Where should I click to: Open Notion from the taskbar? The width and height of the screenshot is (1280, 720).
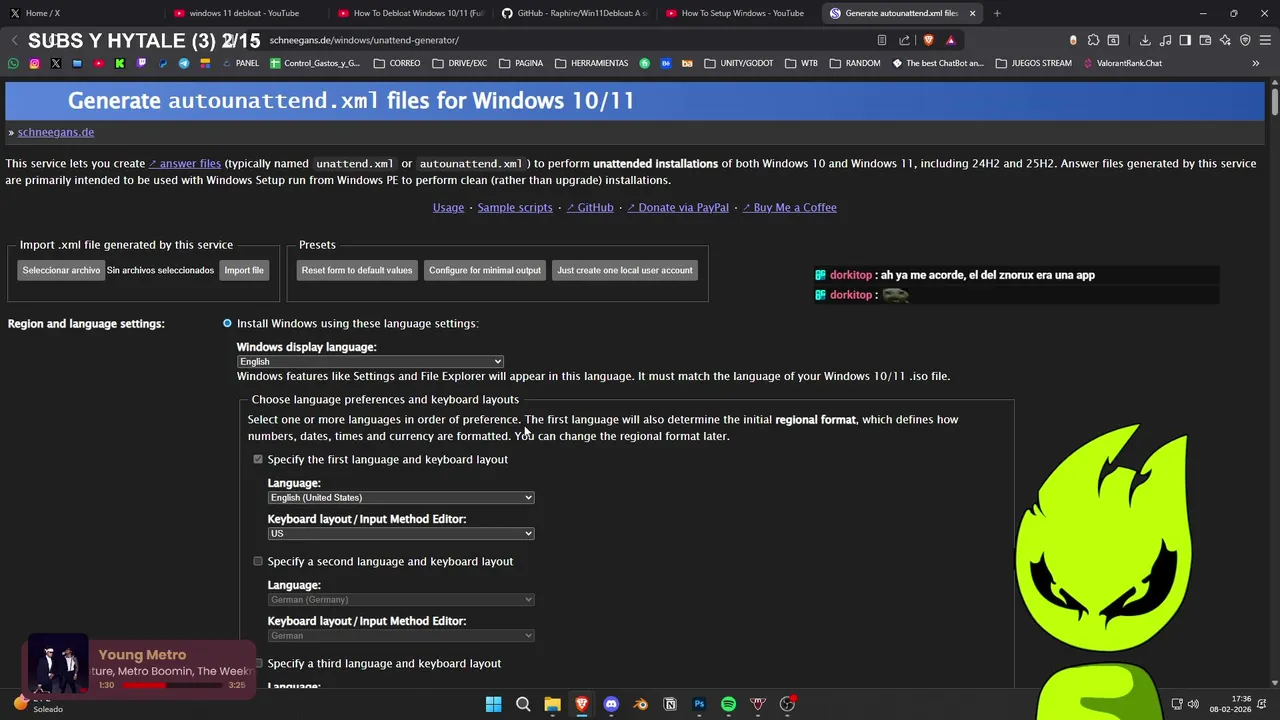pos(670,704)
